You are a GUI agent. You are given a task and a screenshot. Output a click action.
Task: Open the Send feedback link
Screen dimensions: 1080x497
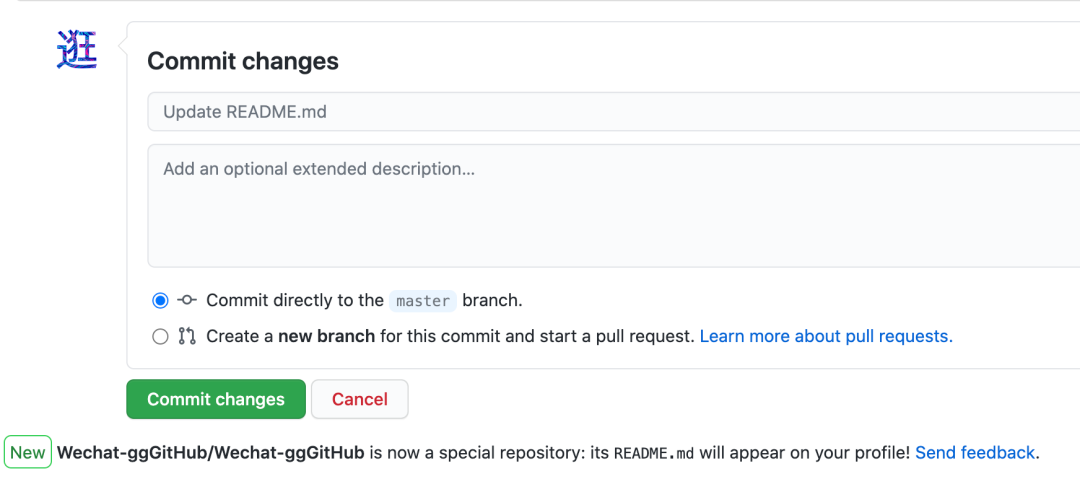point(975,453)
